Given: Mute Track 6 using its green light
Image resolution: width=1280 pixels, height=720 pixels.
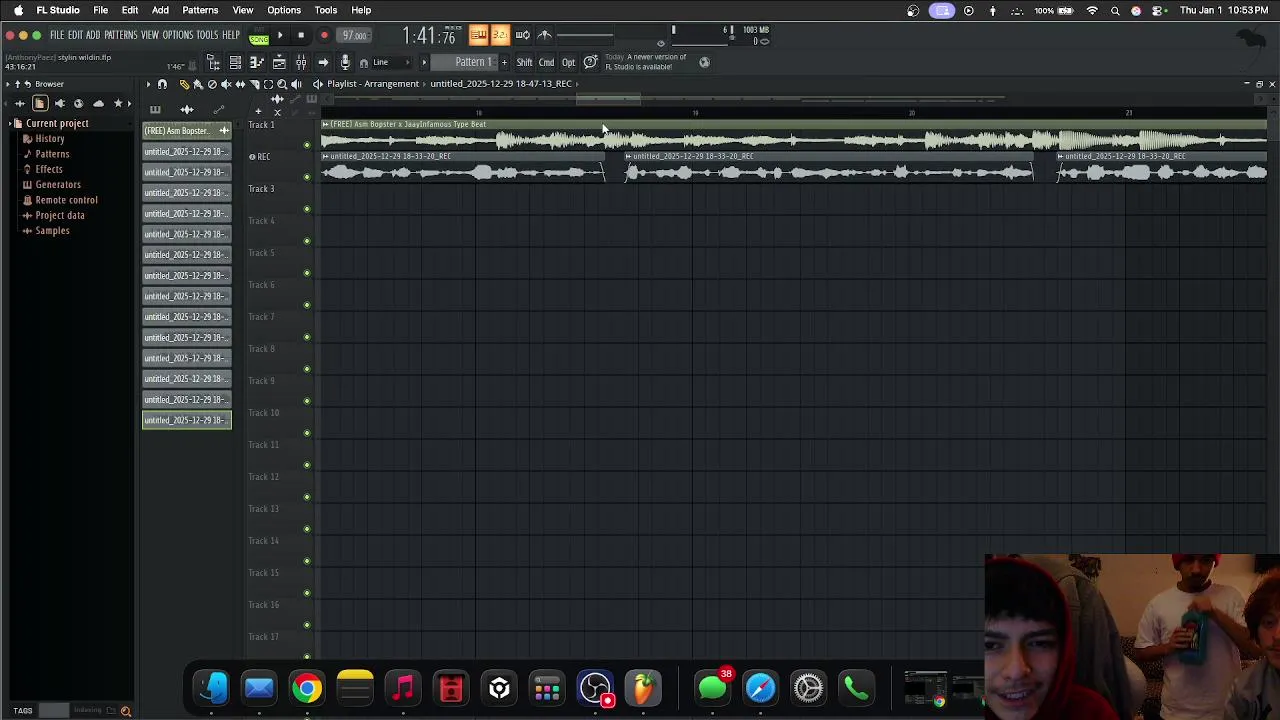Looking at the screenshot, I should tap(307, 304).
